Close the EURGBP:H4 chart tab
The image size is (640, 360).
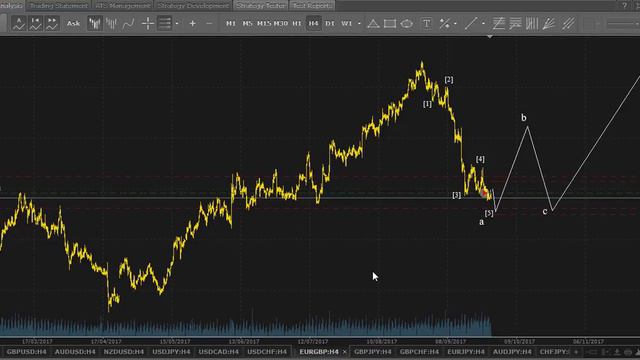(x=344, y=352)
